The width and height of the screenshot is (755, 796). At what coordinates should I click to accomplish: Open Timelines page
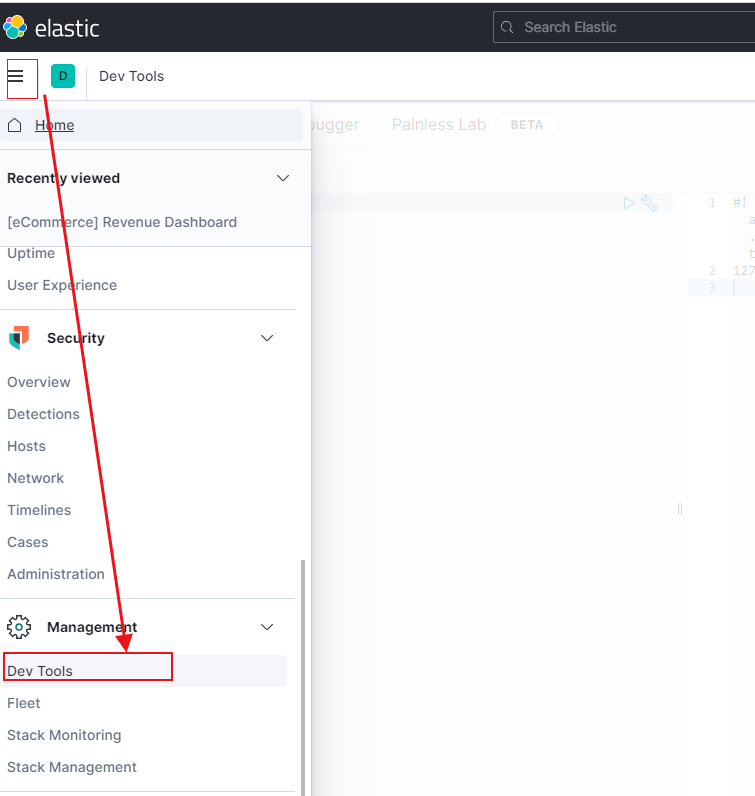pos(39,510)
